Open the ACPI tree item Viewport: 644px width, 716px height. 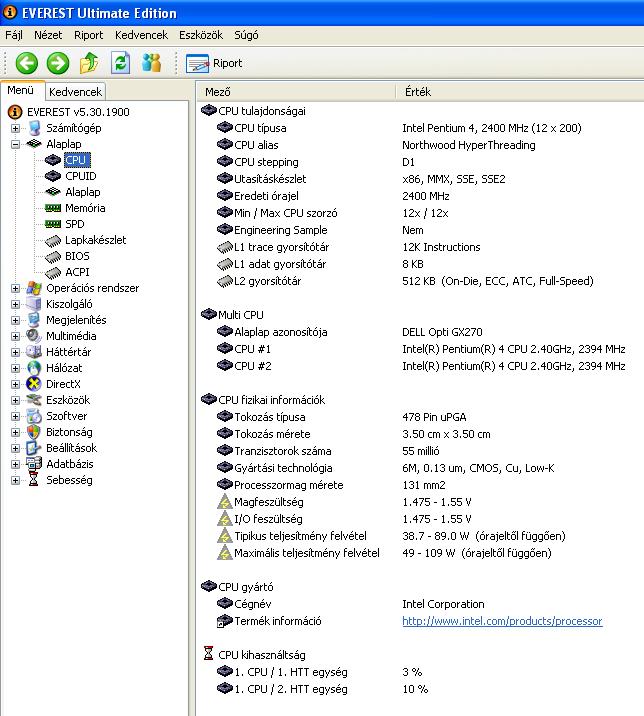(x=77, y=272)
